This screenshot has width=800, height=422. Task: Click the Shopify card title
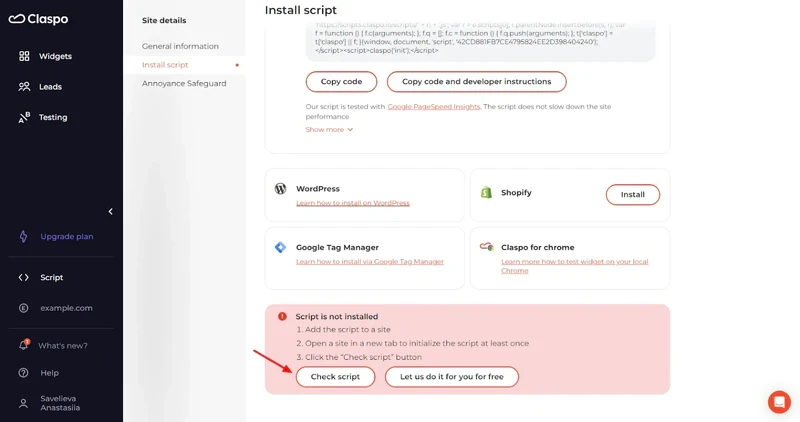516,192
